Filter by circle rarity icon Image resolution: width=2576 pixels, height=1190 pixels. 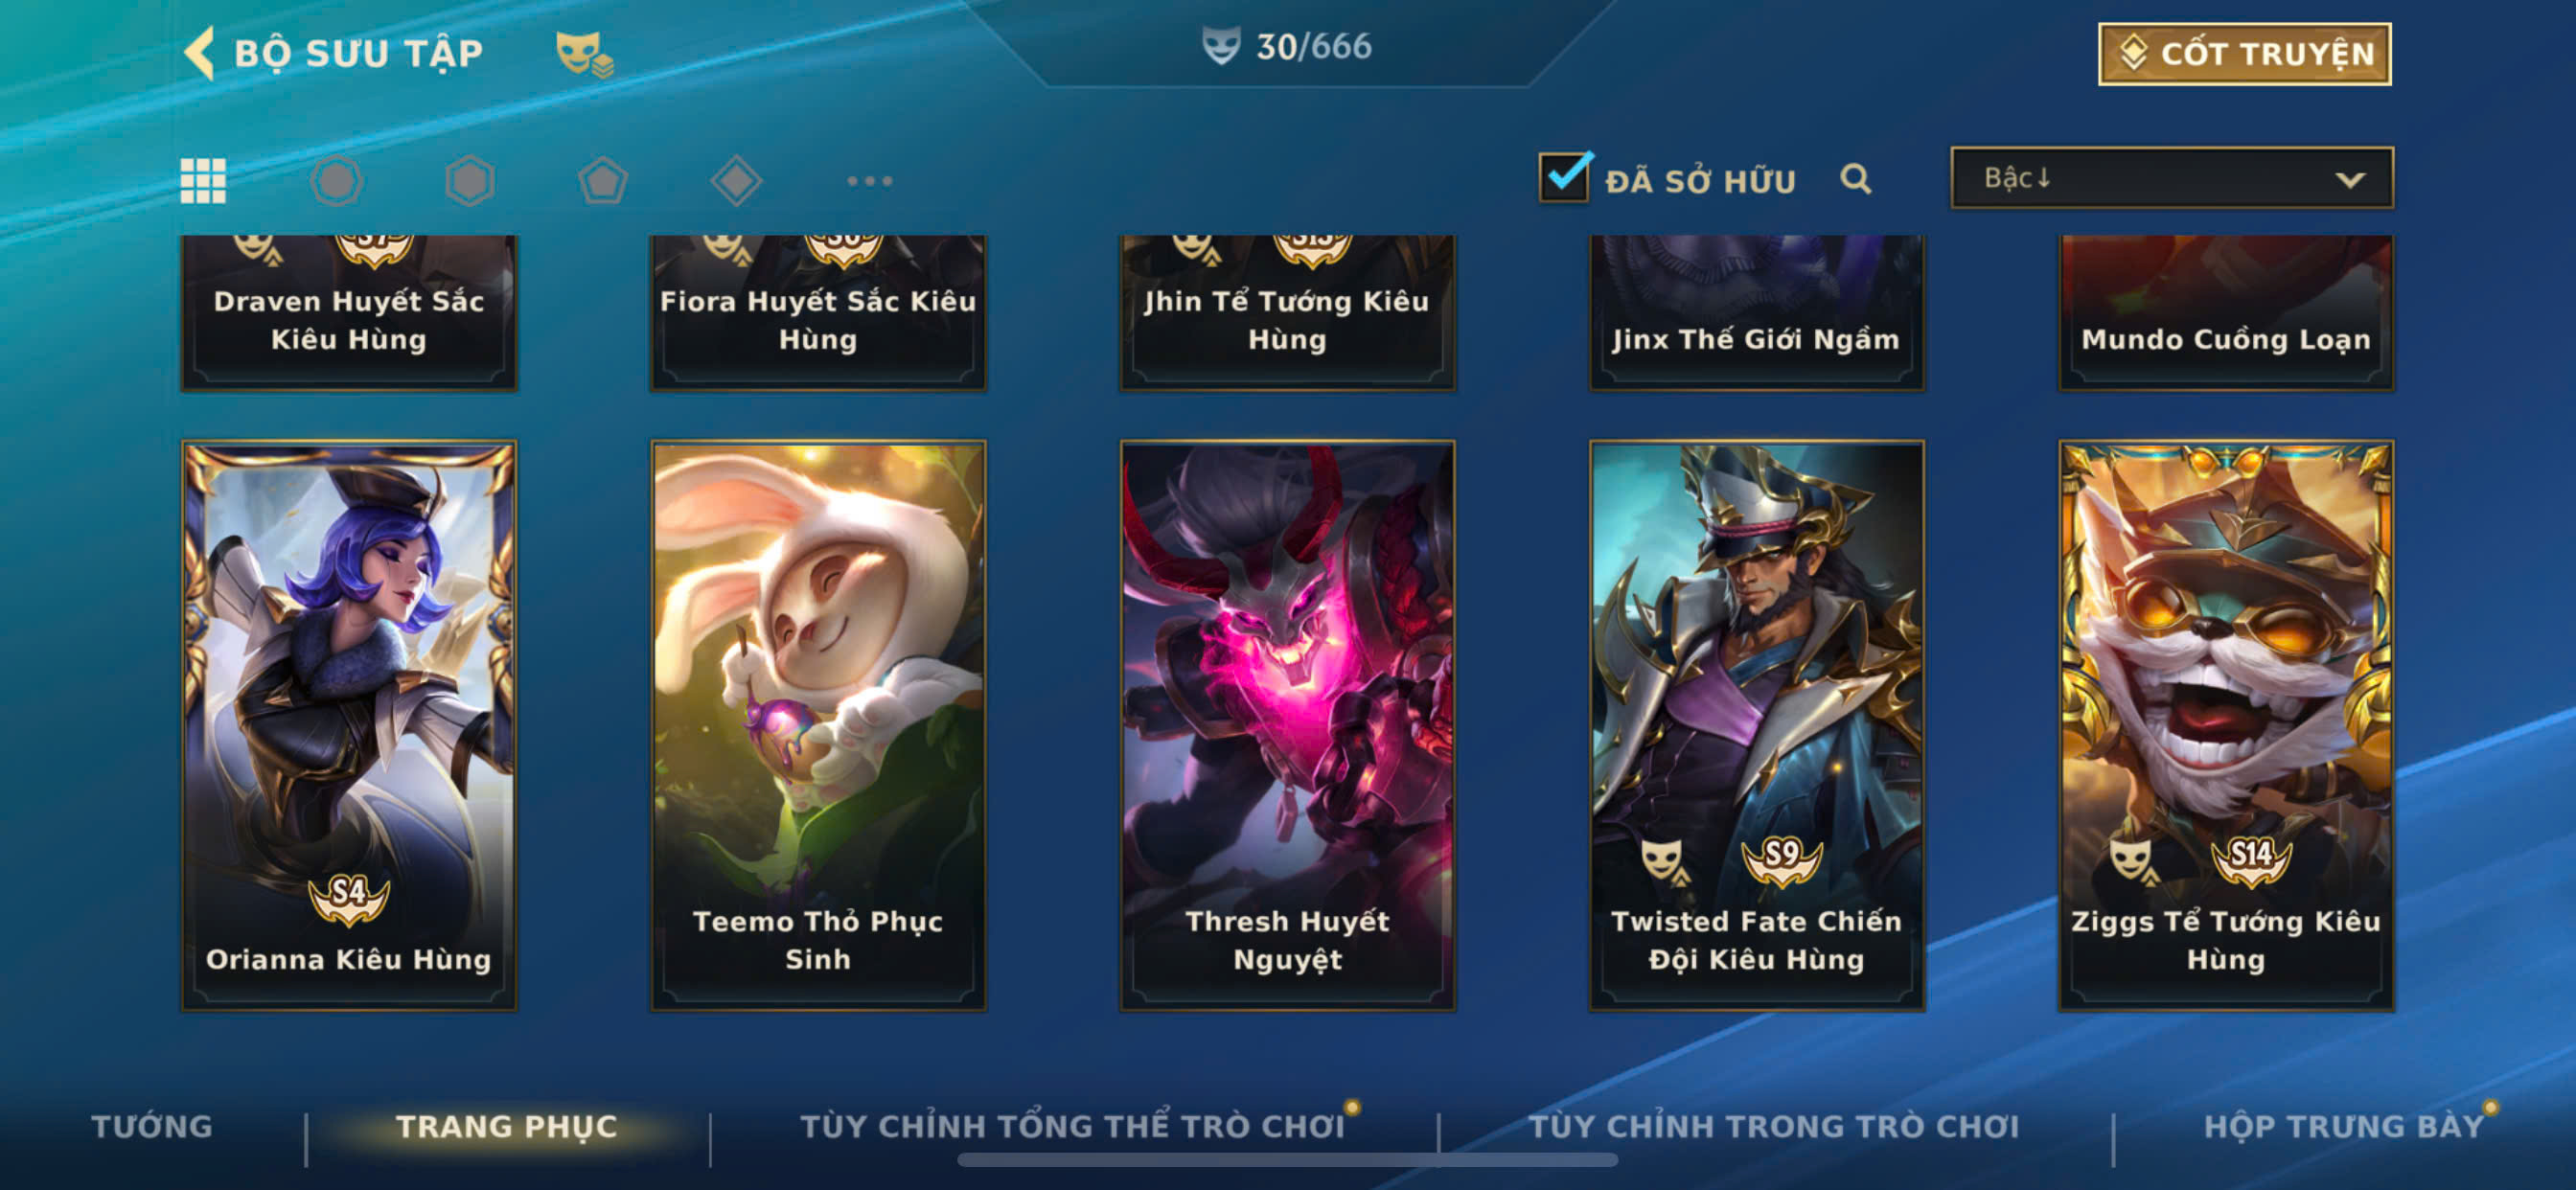click(x=336, y=181)
